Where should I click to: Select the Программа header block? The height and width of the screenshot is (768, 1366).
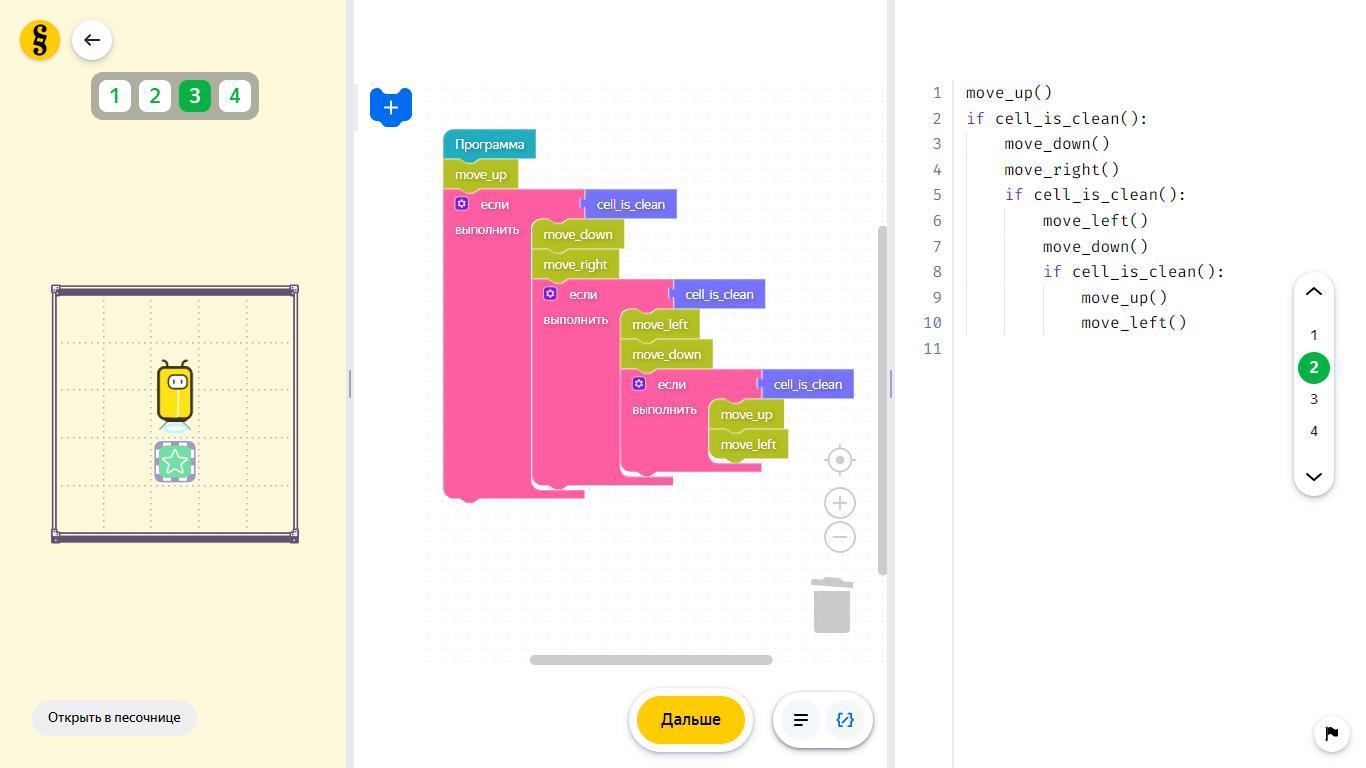(489, 144)
